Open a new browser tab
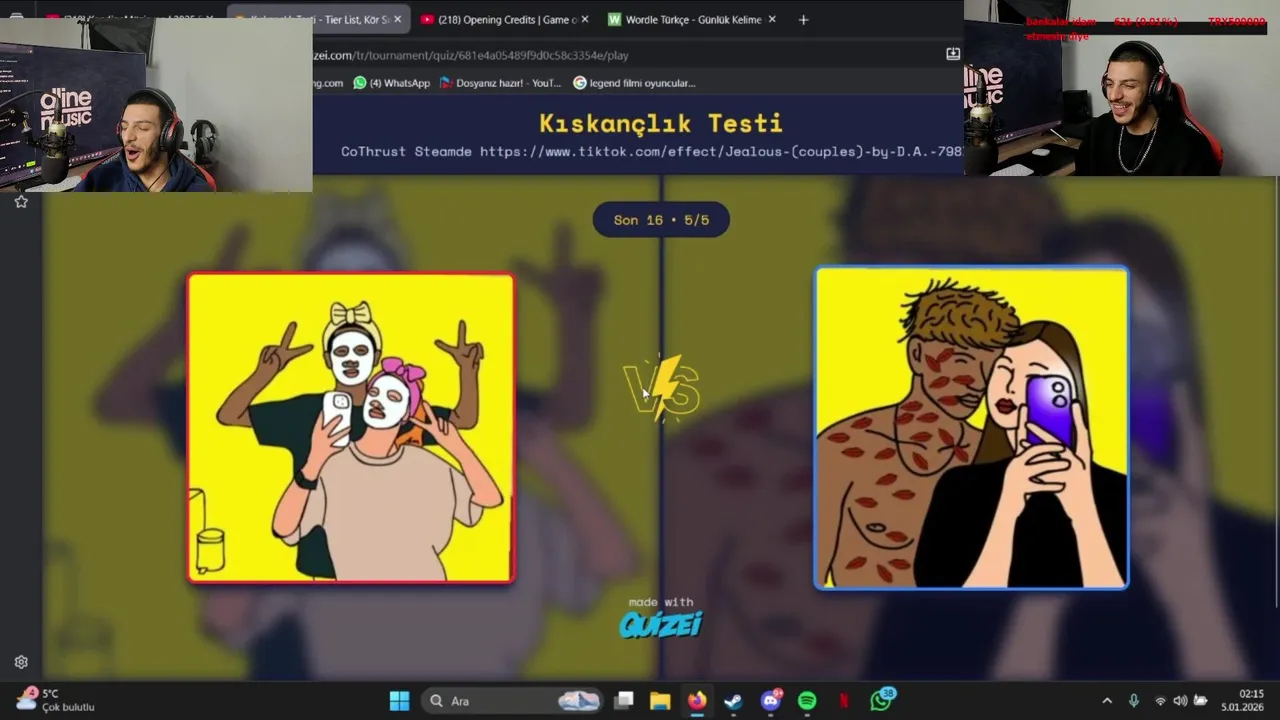 (803, 20)
